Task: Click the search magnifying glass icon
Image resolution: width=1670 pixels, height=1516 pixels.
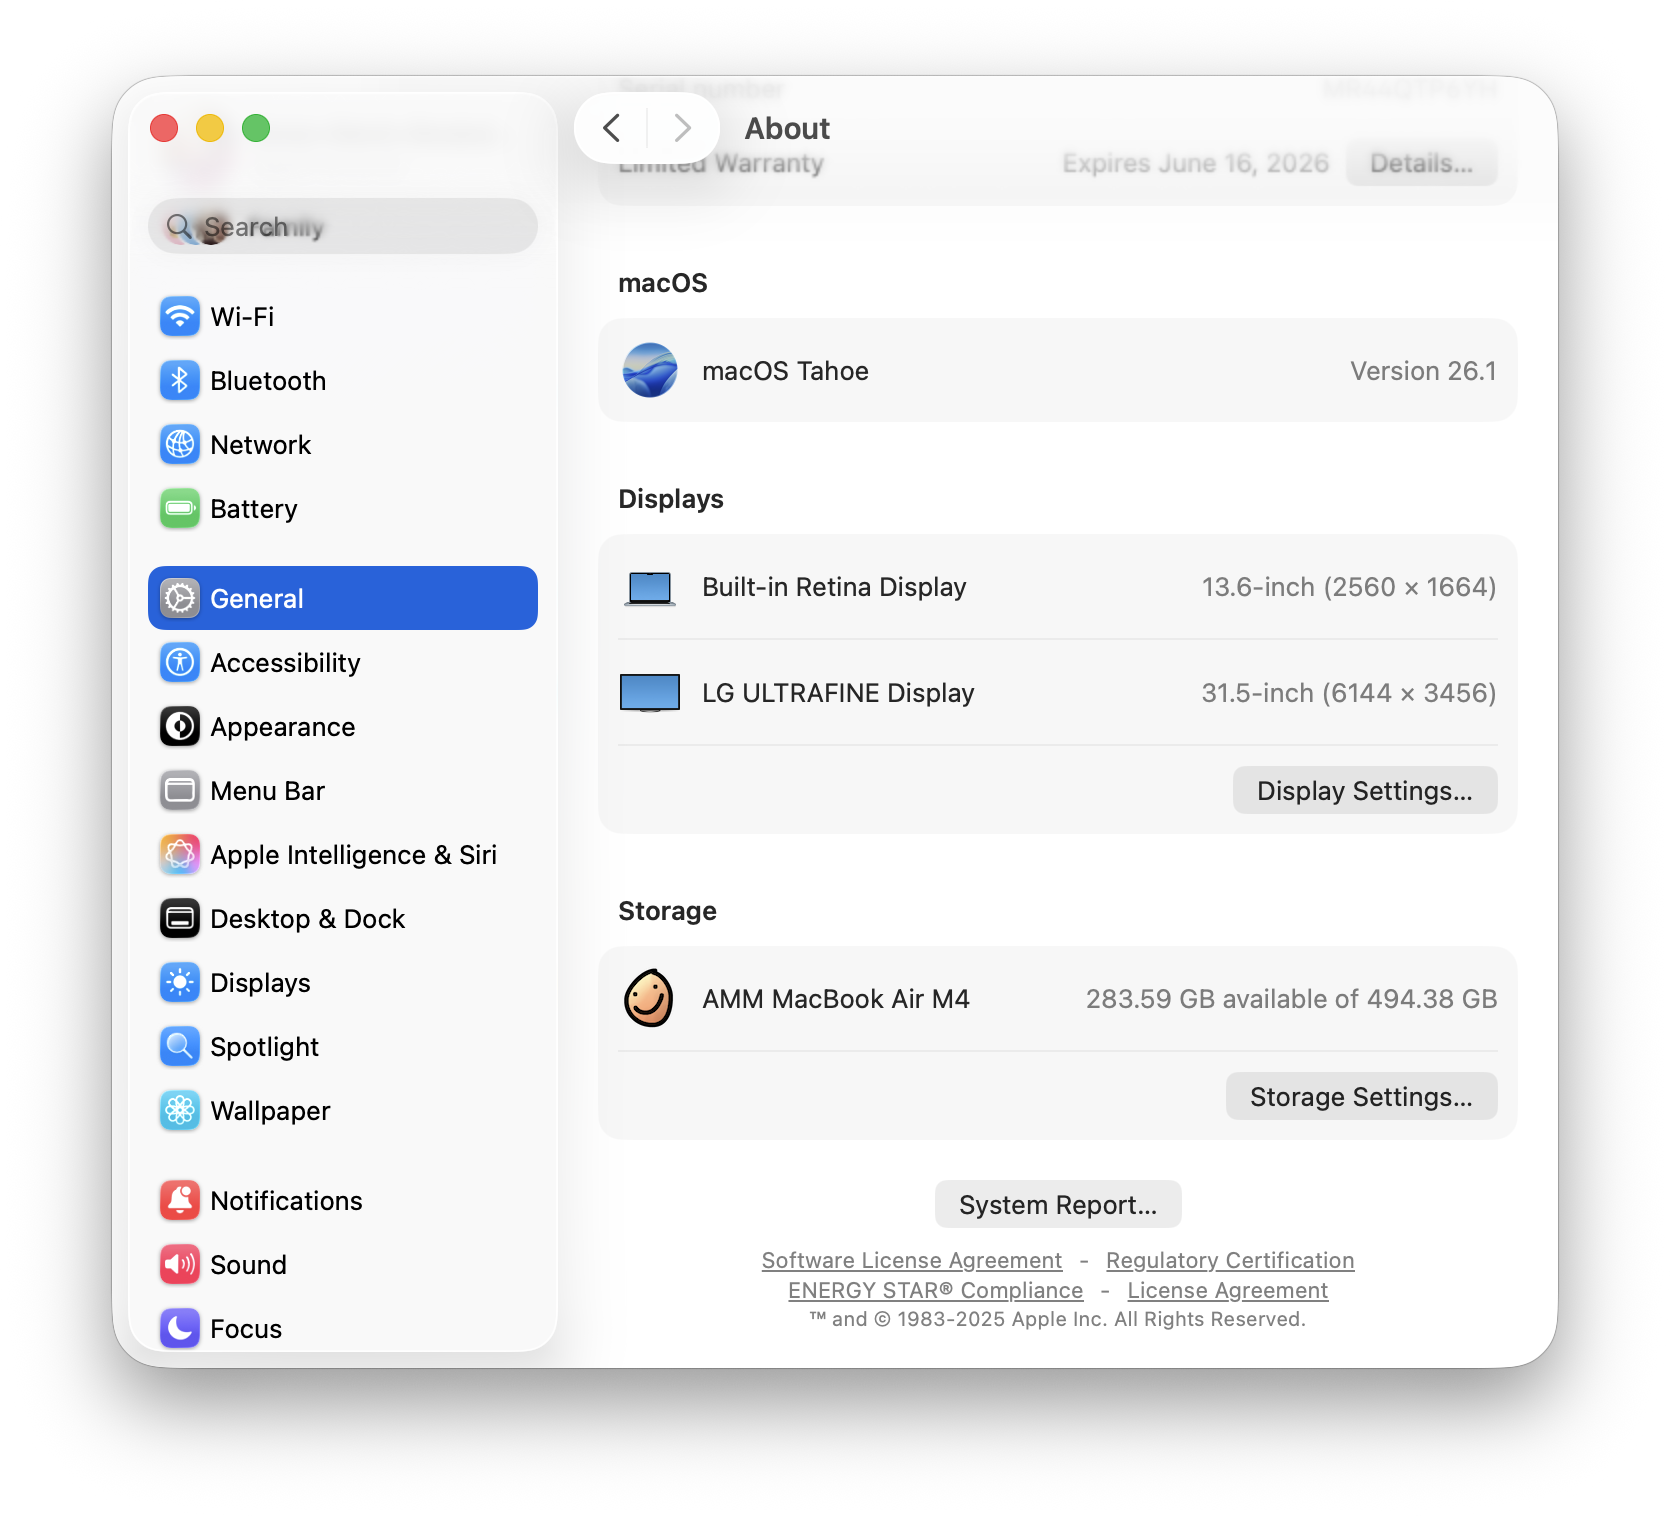Action: pos(179,227)
